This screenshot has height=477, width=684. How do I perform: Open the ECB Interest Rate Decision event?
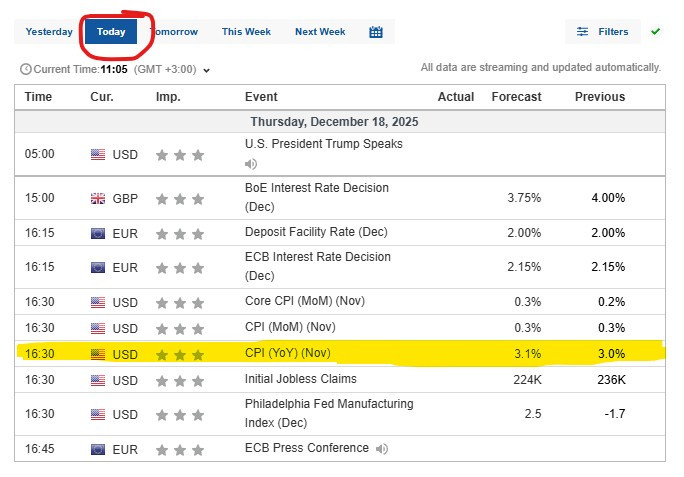coord(318,266)
